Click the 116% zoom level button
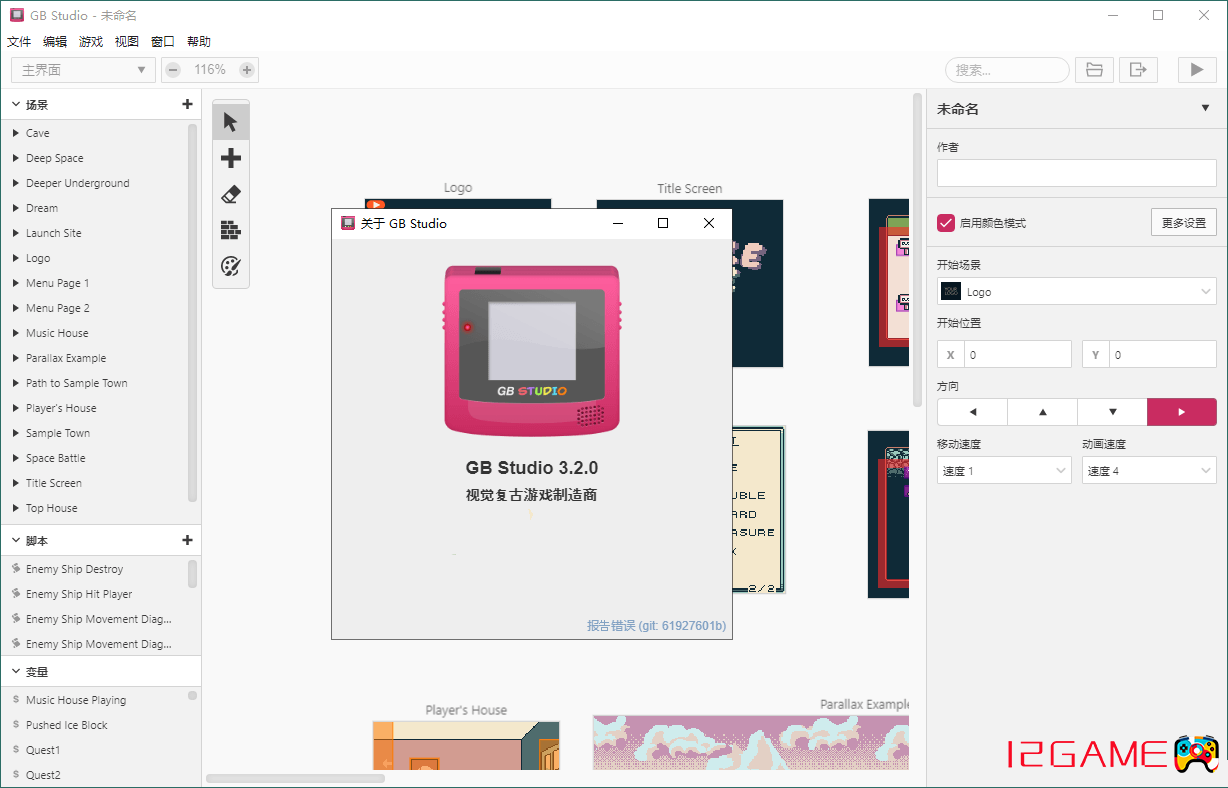This screenshot has height=788, width=1228. tap(210, 70)
